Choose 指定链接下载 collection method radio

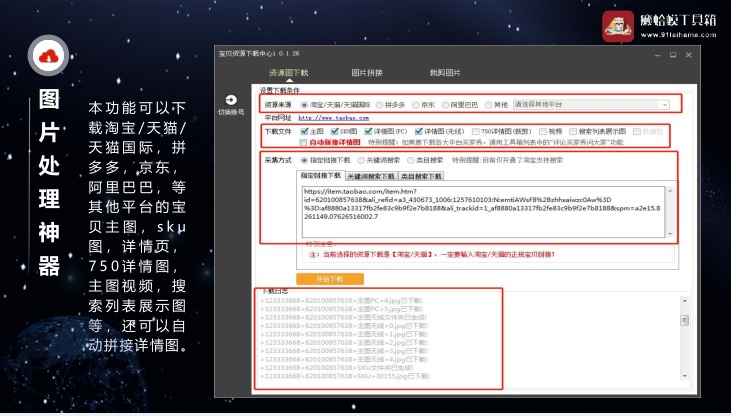pos(304,160)
